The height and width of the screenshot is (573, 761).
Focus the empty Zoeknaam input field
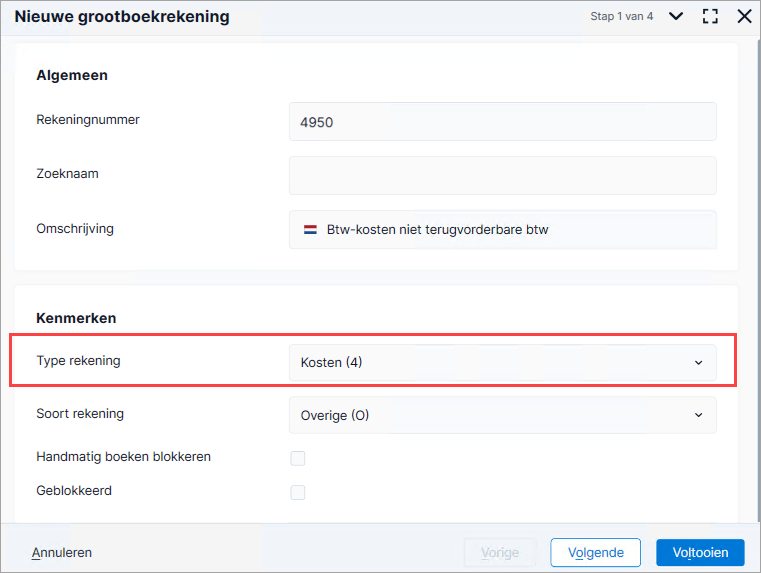[502, 176]
